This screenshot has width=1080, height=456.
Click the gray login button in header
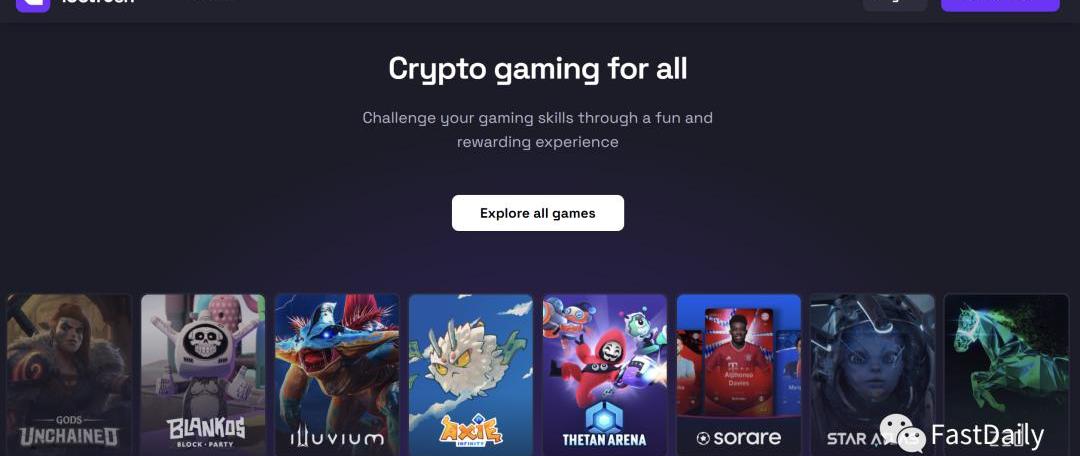pos(895,5)
